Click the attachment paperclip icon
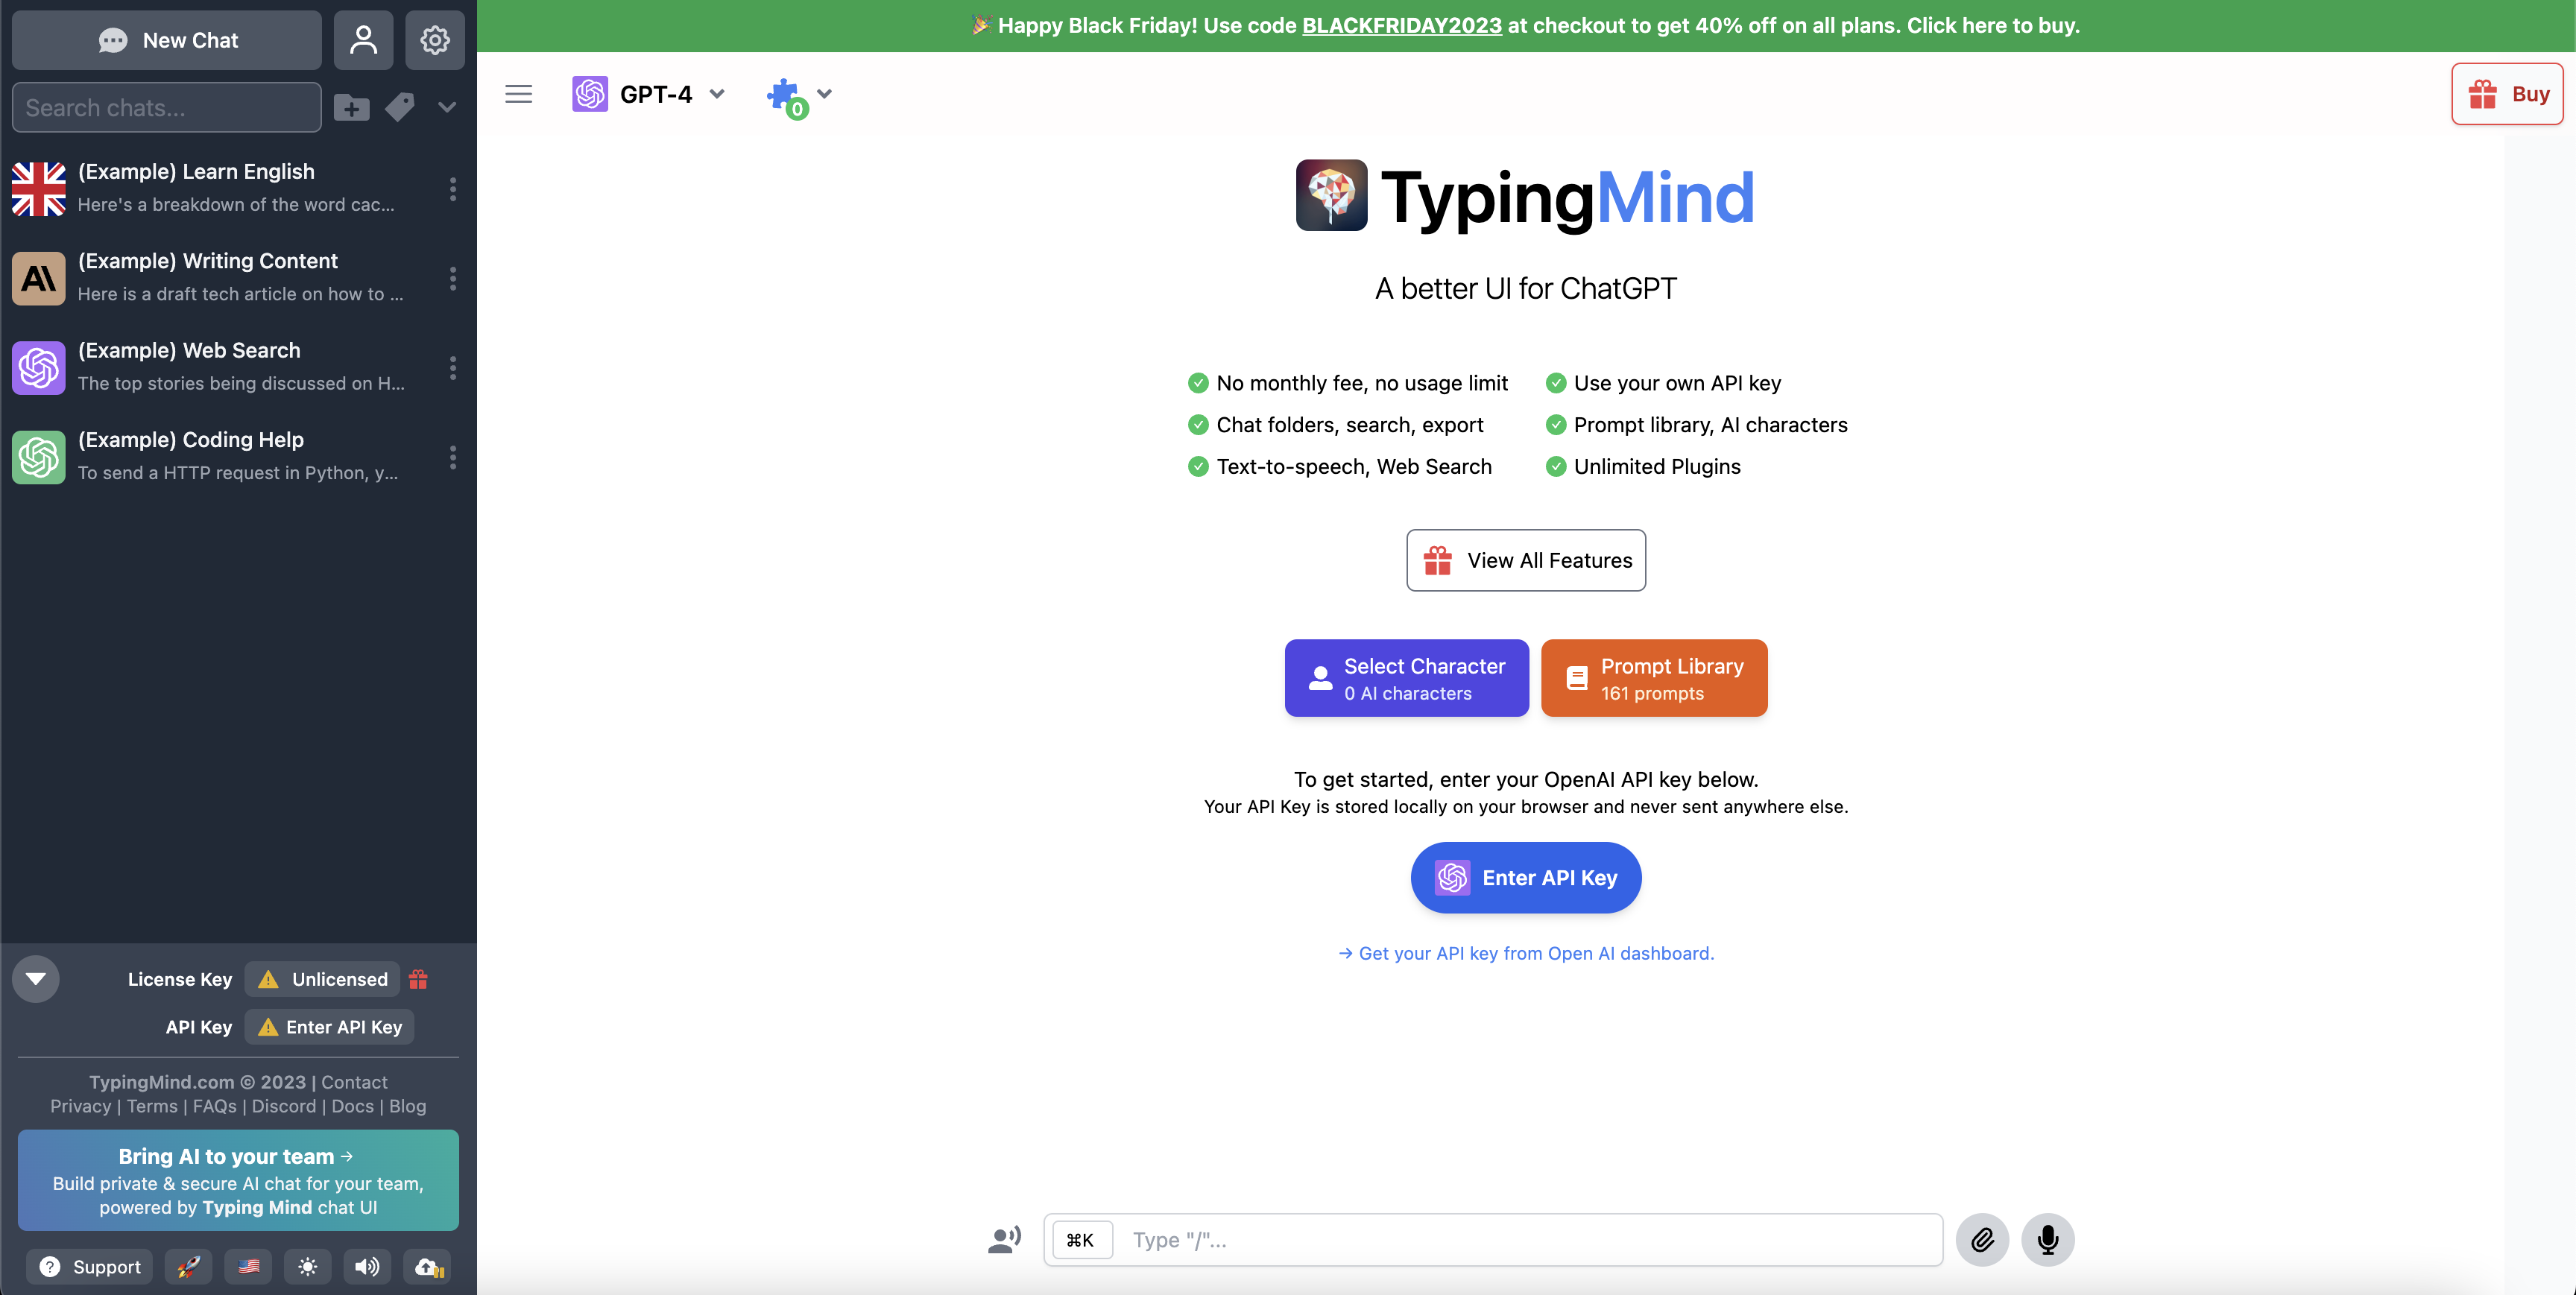This screenshot has height=1295, width=2576. point(1982,1240)
